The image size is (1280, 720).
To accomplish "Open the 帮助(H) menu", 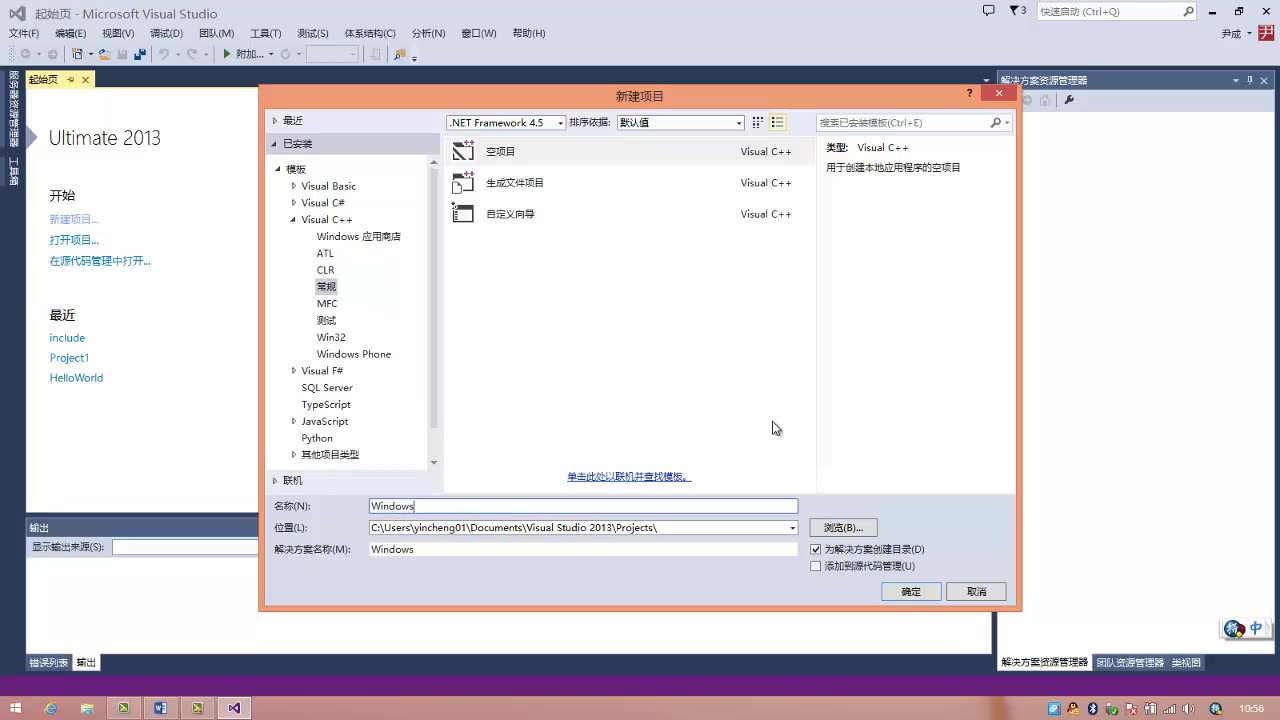I will tap(529, 33).
